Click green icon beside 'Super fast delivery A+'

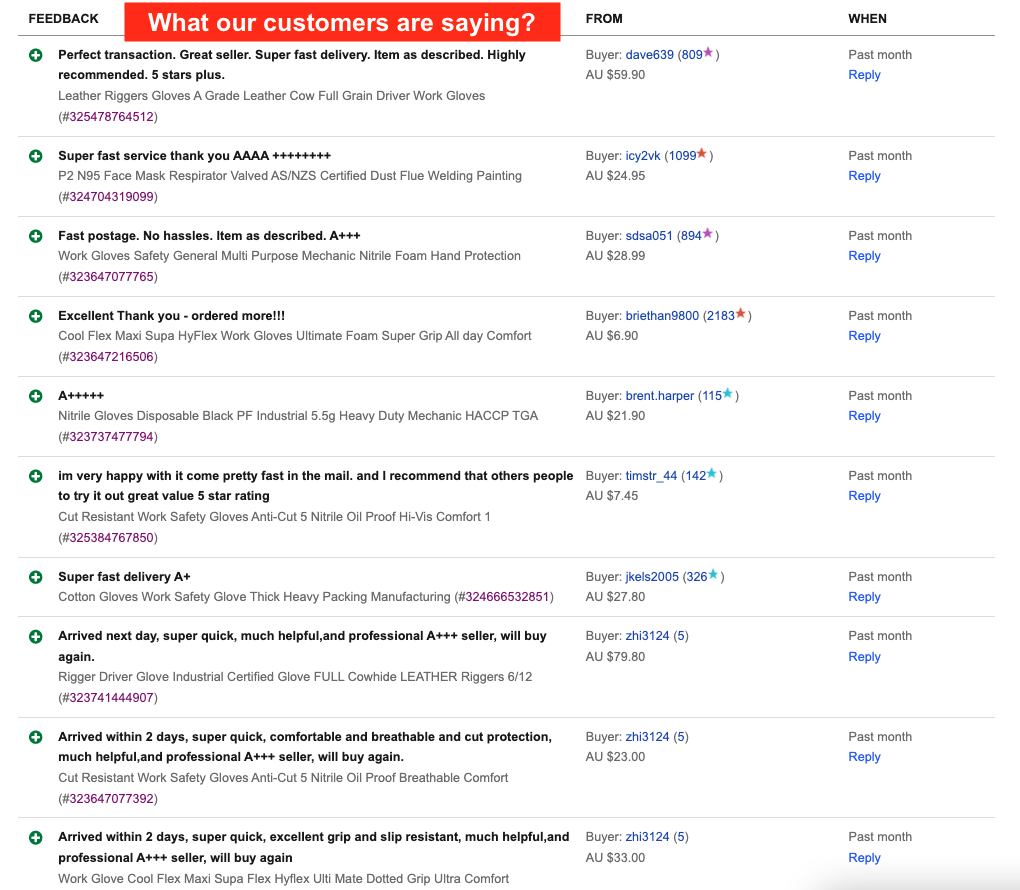[36, 577]
